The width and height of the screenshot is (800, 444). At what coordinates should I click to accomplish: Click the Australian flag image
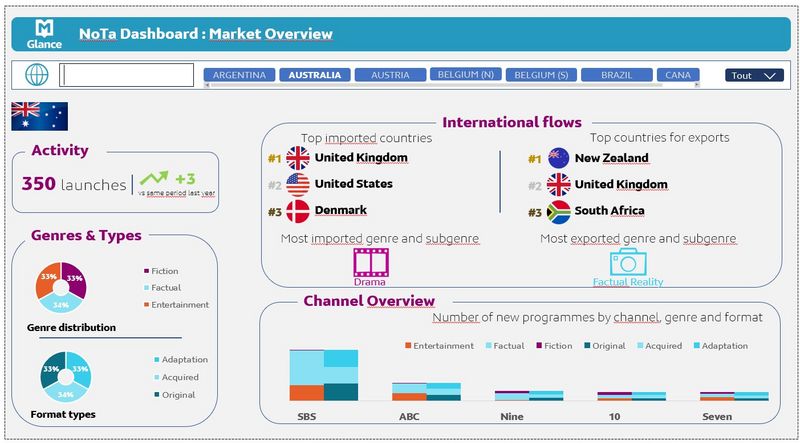[x=39, y=116]
